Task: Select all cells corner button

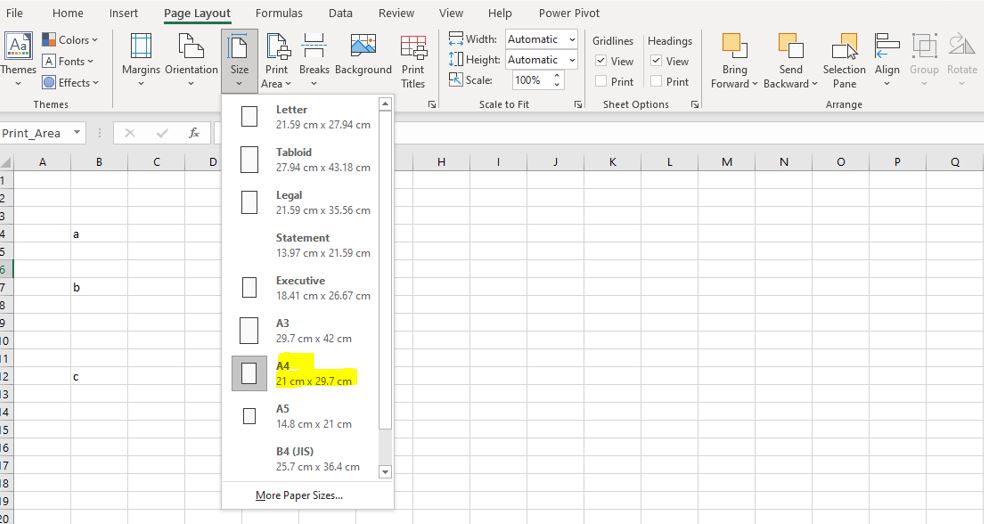Action: pos(6,162)
